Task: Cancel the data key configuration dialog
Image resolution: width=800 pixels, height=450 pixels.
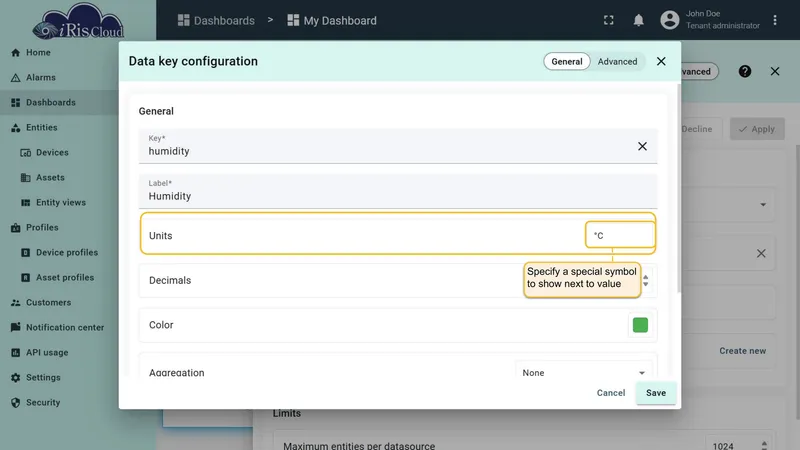Action: tap(611, 393)
